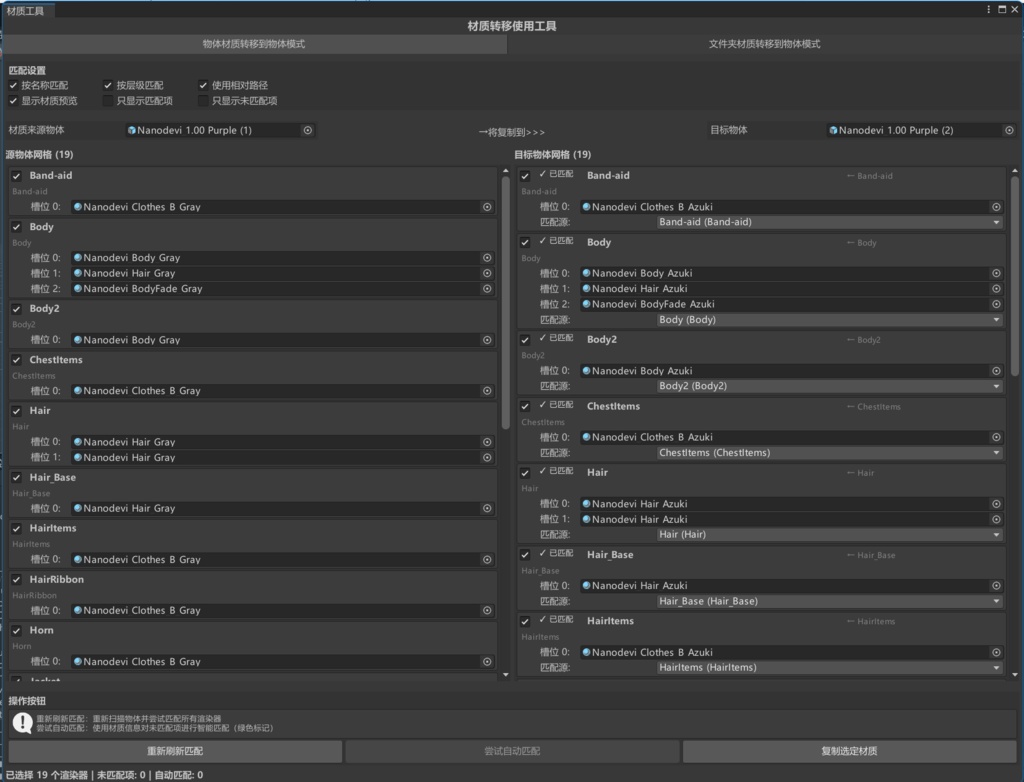
Task: Click material picker icon on Band-aid 槽位 0
Action: point(487,206)
